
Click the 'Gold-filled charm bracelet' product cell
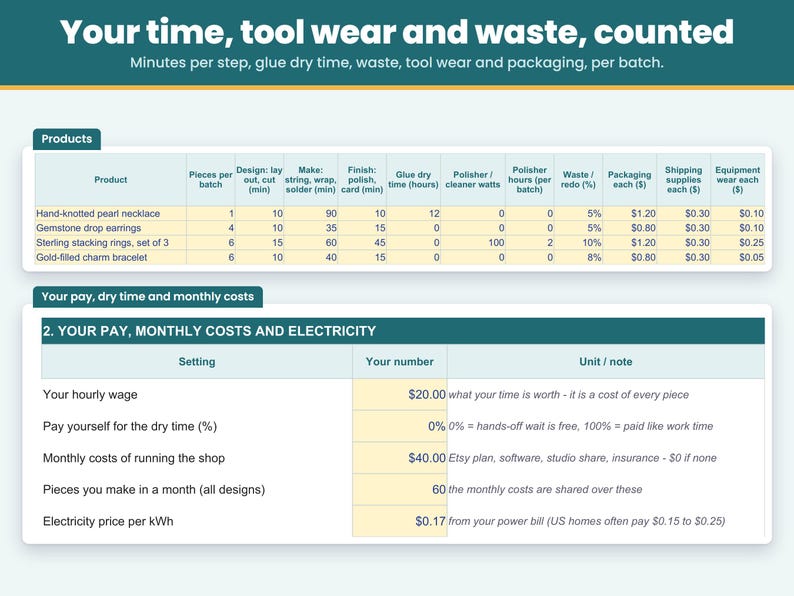[x=110, y=257]
